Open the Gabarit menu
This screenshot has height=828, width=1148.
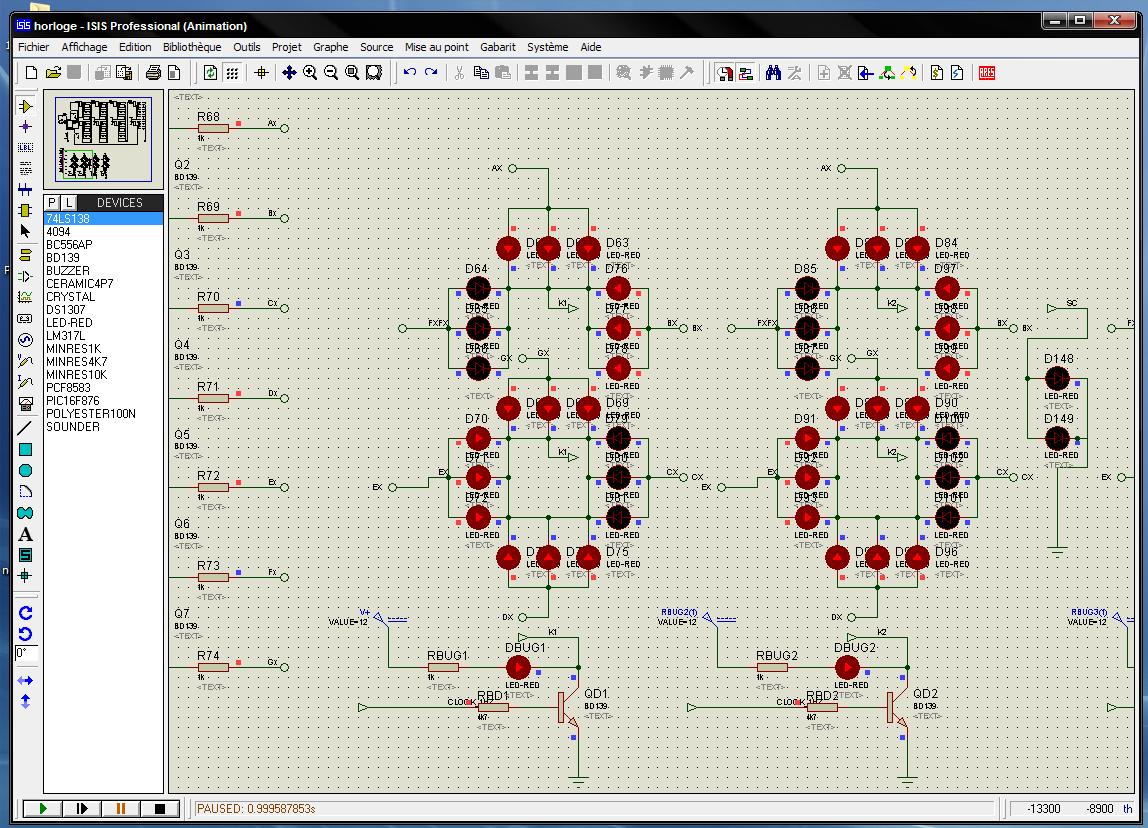coord(497,47)
